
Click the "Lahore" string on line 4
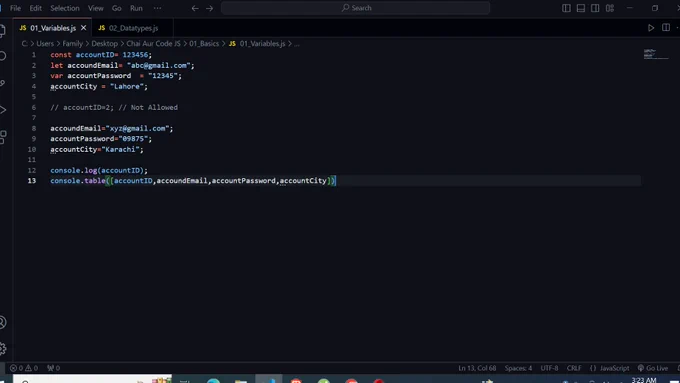pos(127,86)
